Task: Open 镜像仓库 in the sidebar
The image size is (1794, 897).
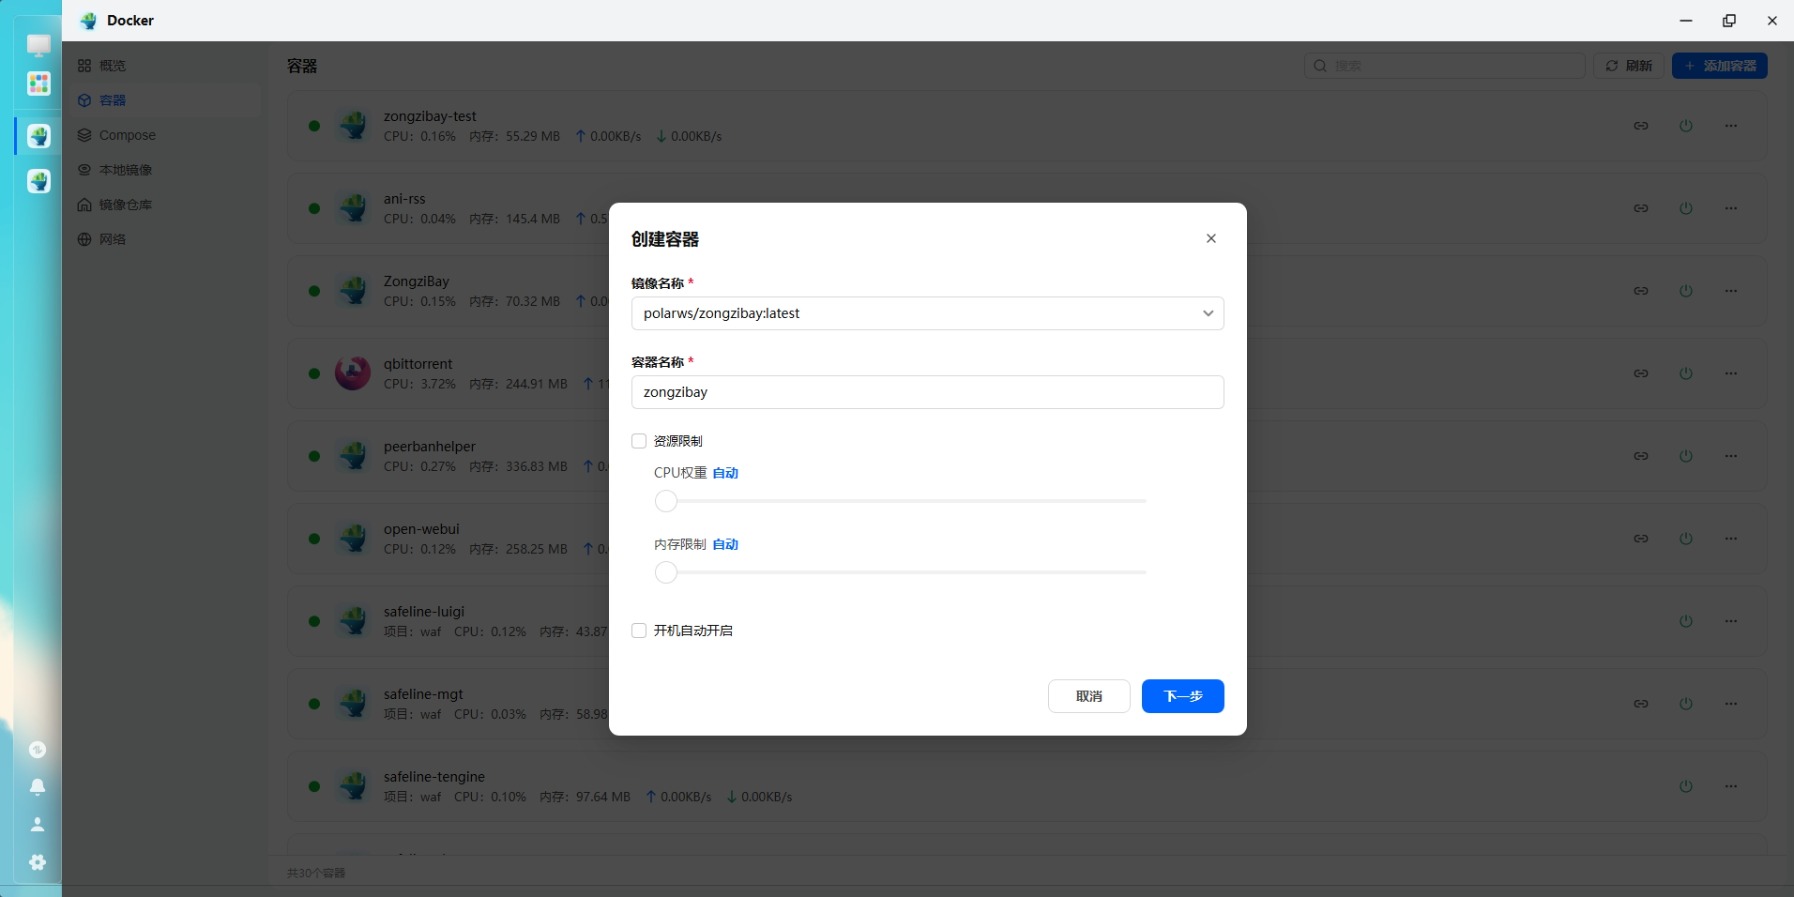Action: [164, 205]
